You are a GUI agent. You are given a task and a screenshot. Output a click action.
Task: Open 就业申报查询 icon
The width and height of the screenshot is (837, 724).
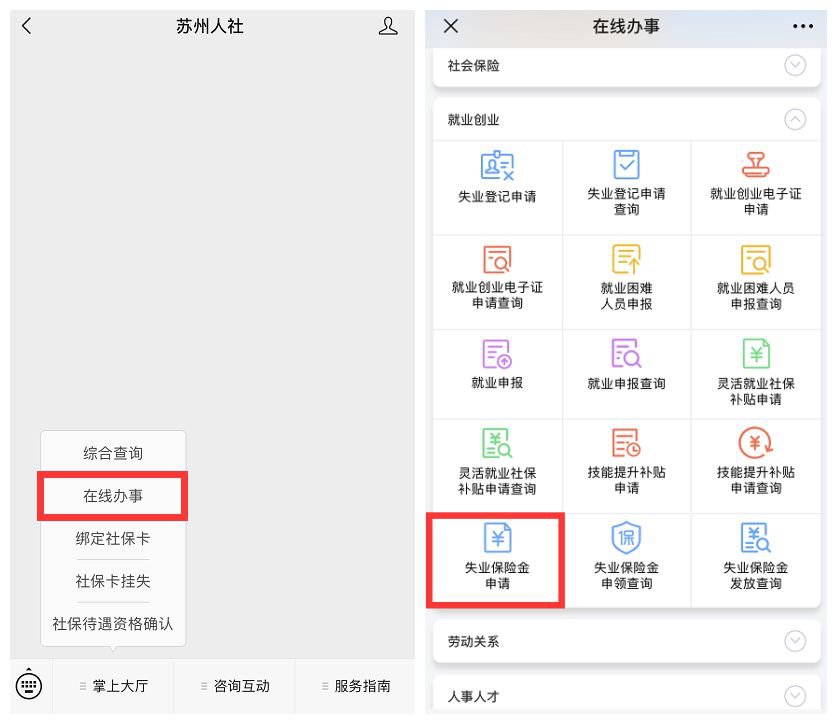coord(626,354)
